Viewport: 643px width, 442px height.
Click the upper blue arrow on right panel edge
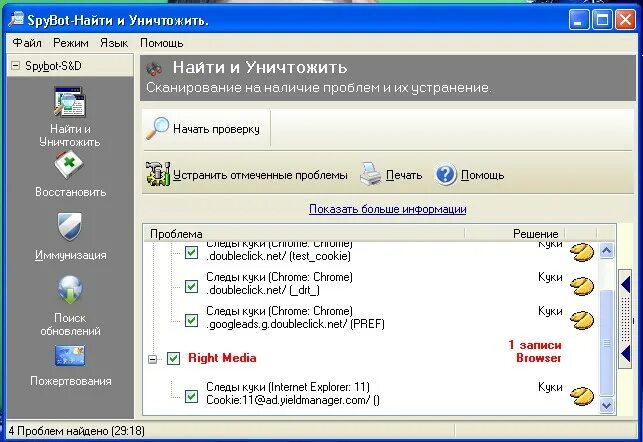625,284
